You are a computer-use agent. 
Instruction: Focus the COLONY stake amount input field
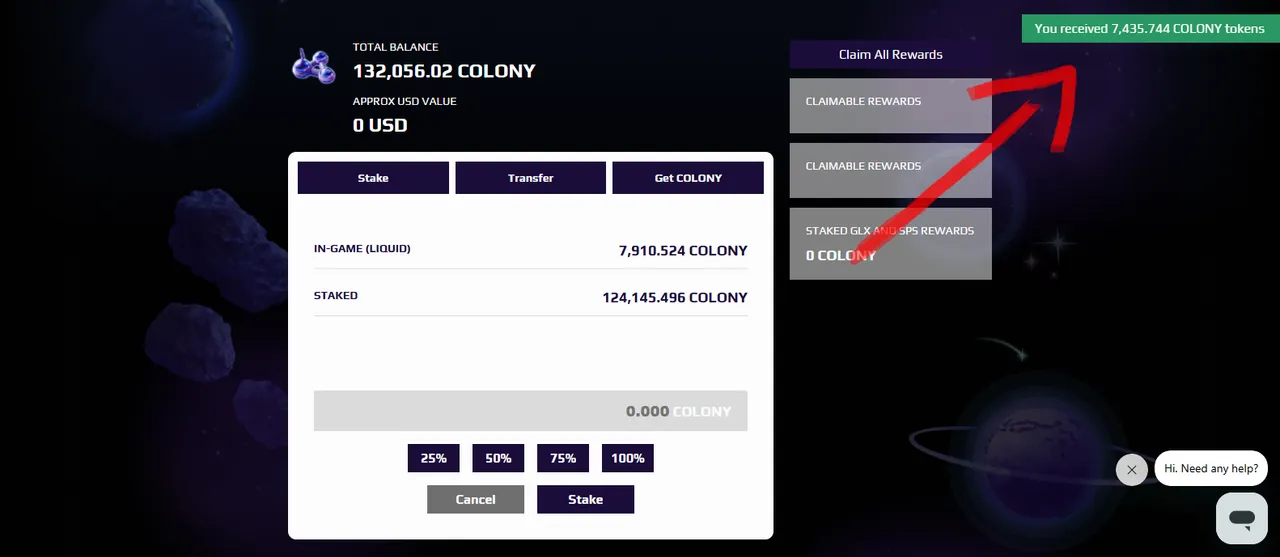click(x=530, y=411)
